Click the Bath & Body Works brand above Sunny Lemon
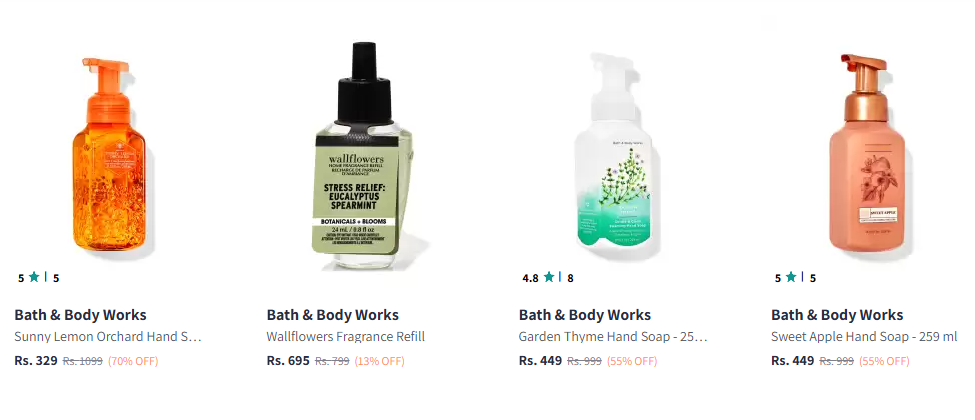The image size is (975, 420). click(x=80, y=315)
